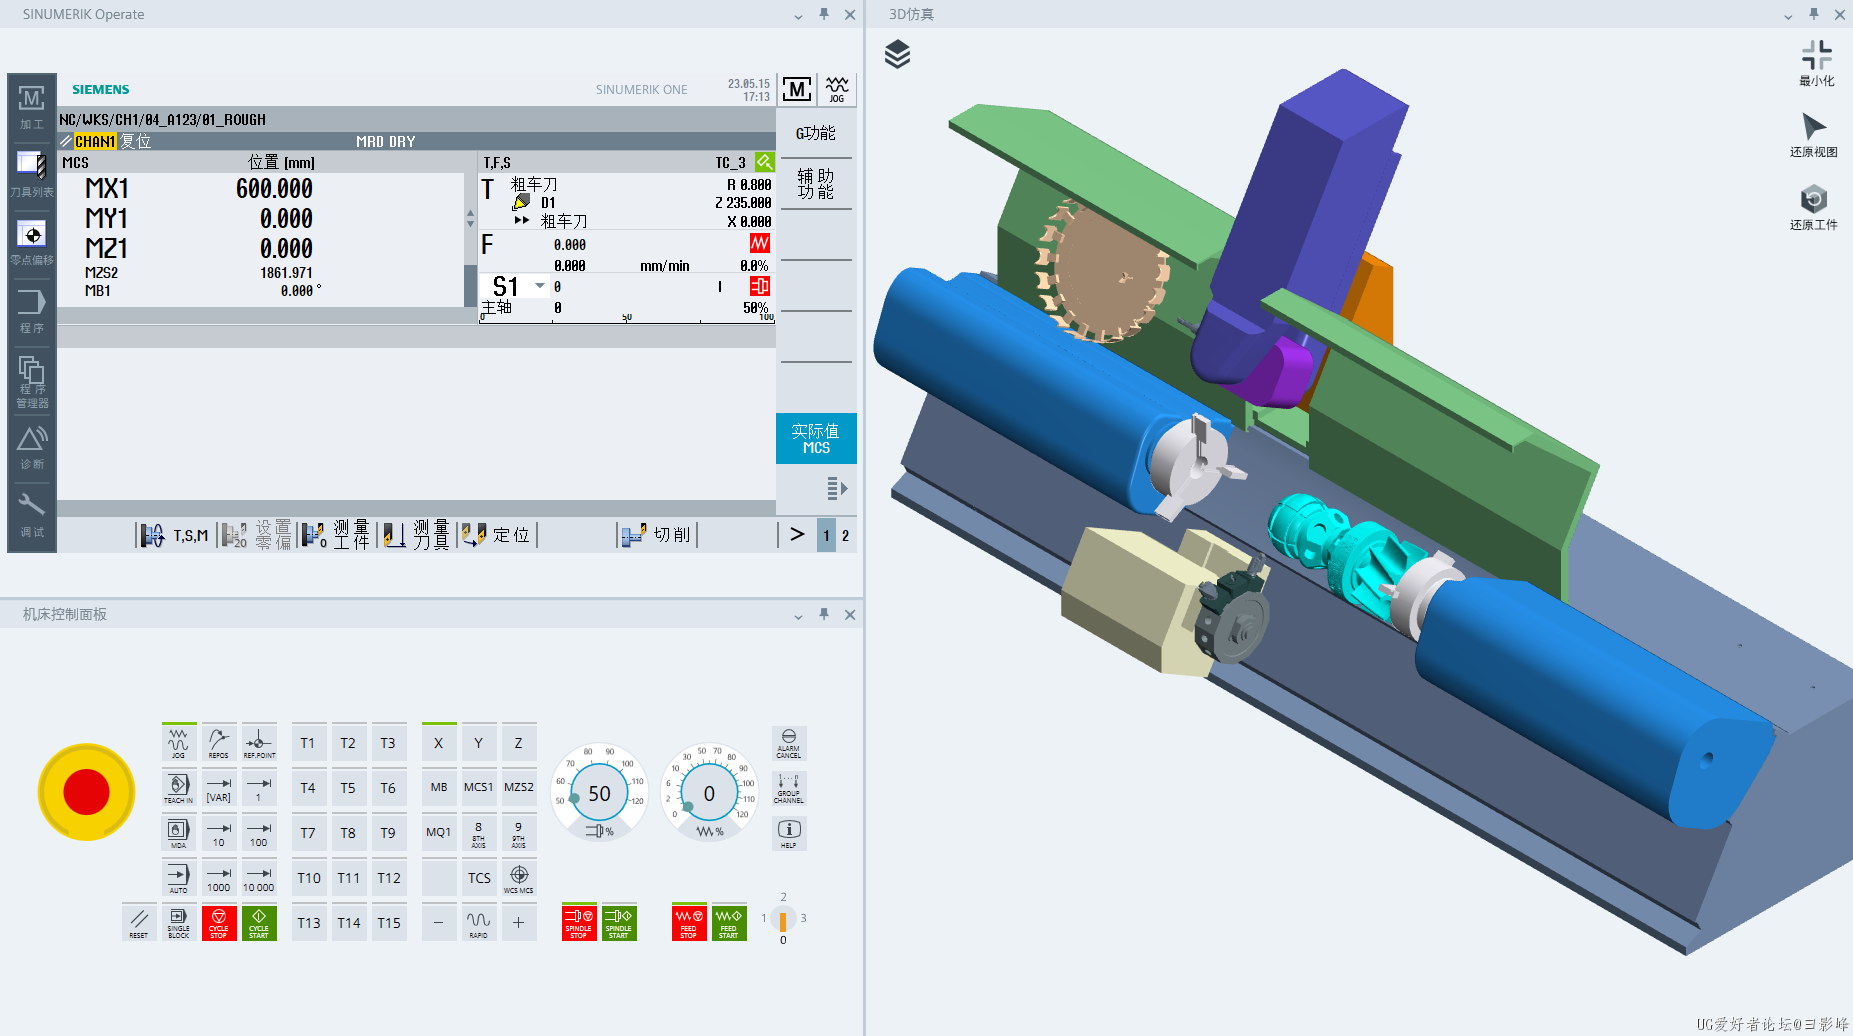Select the 8TH AXIS key
This screenshot has width=1853, height=1036.
pos(479,833)
